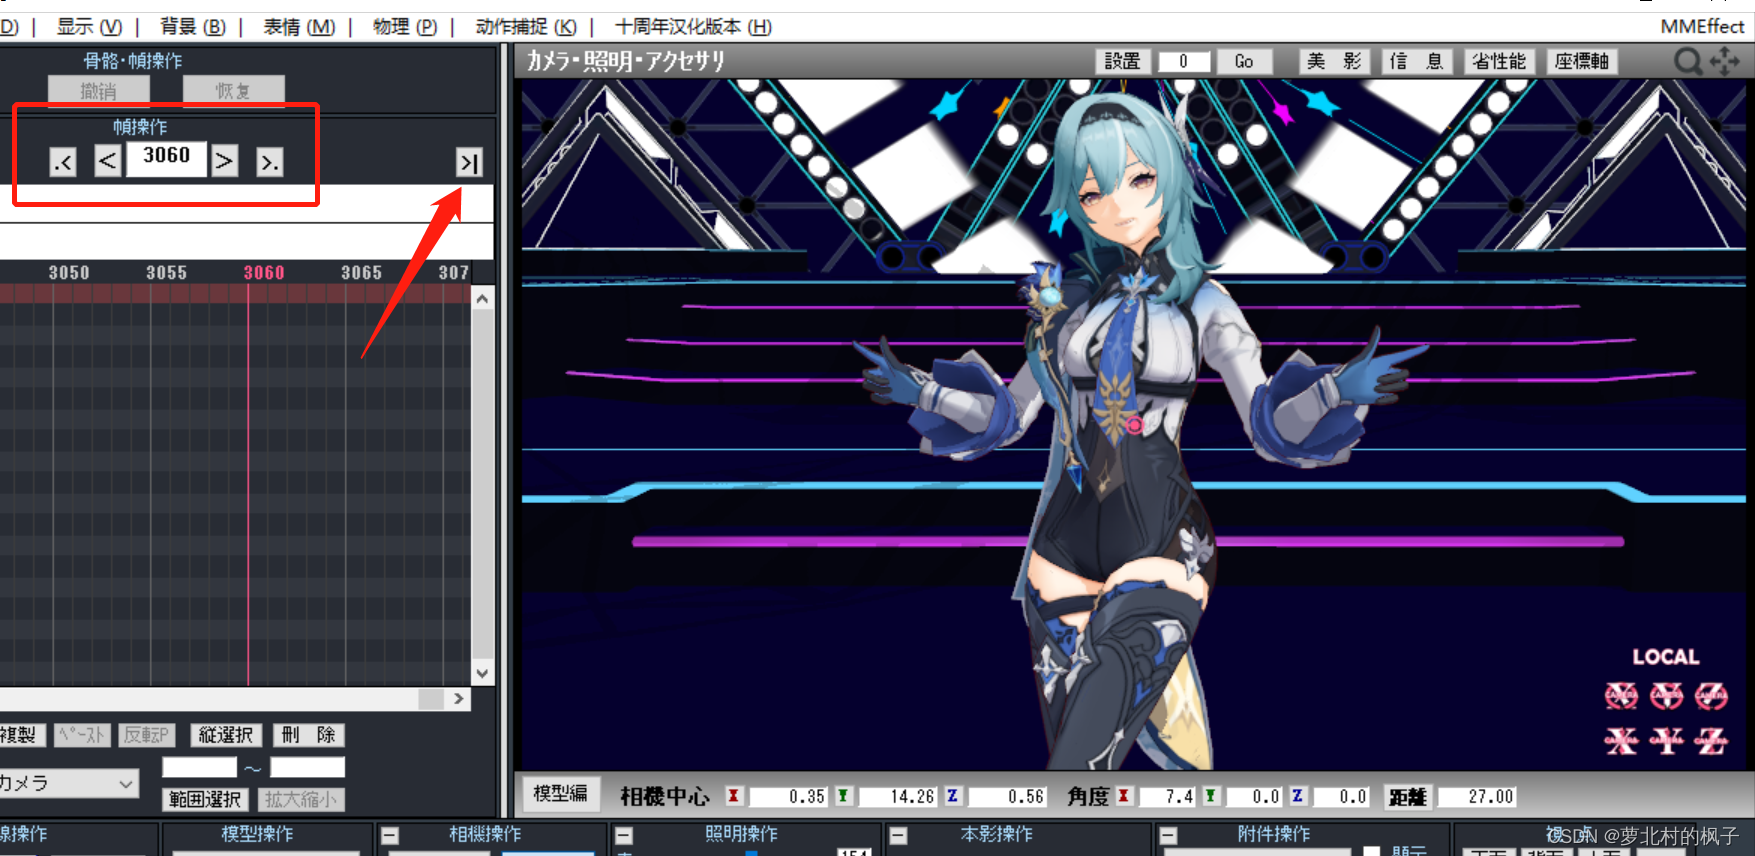Image resolution: width=1755 pixels, height=856 pixels.
Task: Toggle the 信息 display button
Action: (1416, 62)
